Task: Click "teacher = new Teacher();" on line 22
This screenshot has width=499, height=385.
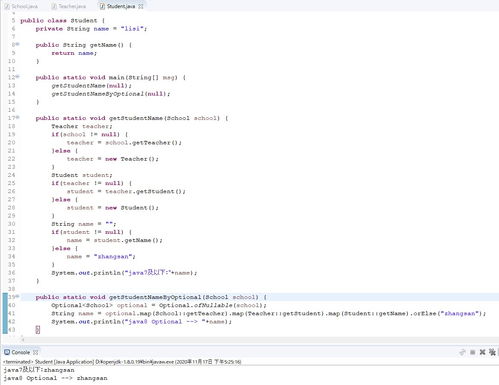Action: click(x=113, y=159)
